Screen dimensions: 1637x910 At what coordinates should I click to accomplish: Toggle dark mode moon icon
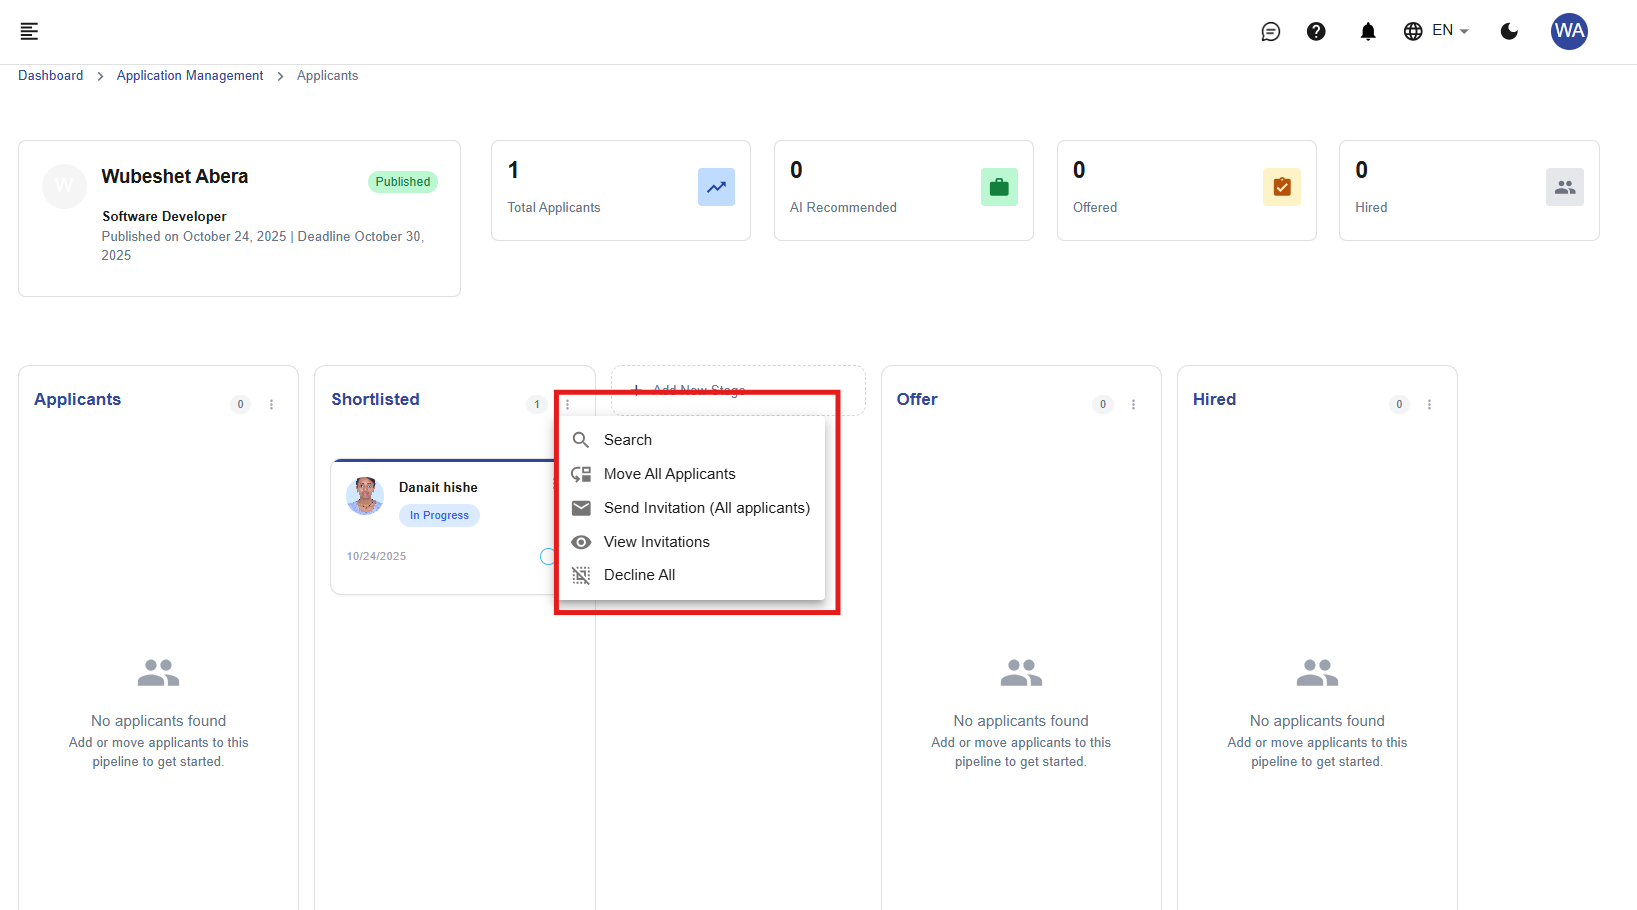pyautogui.click(x=1509, y=32)
